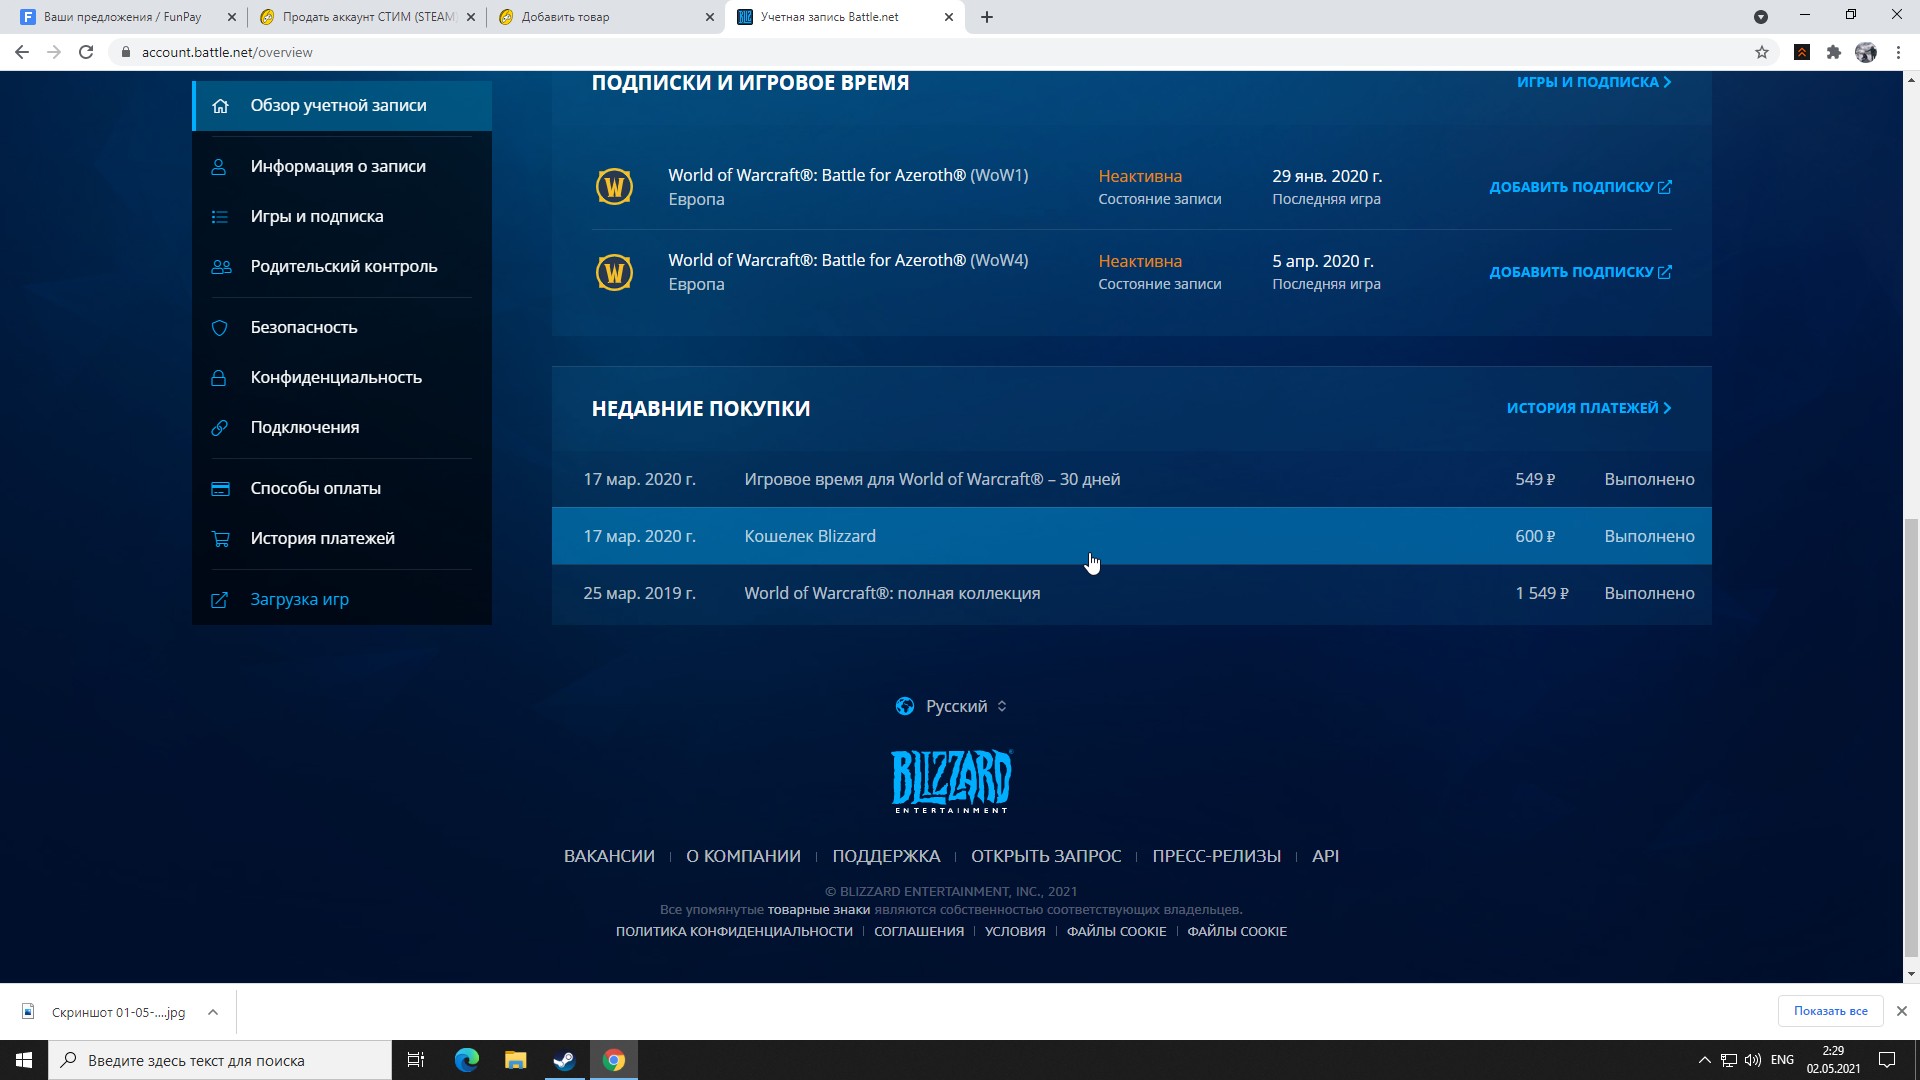Open the Русский language selector

[951, 706]
